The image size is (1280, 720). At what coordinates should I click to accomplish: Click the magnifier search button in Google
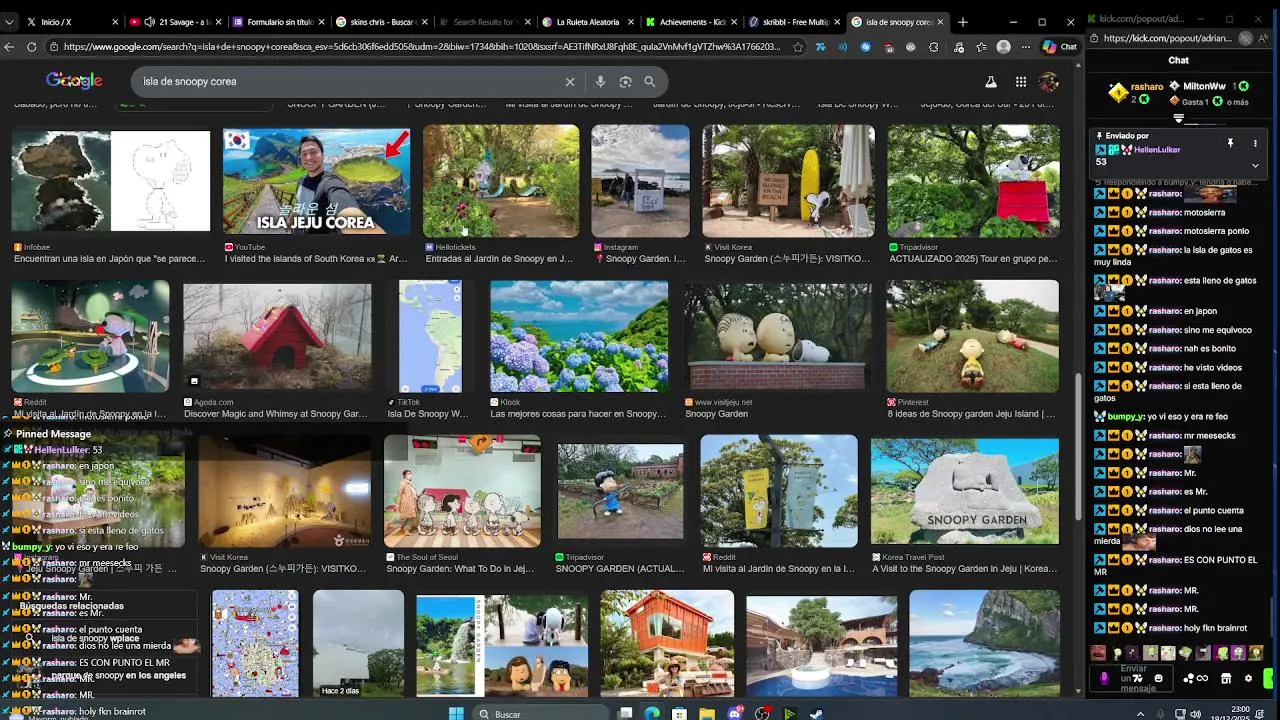[x=650, y=82]
